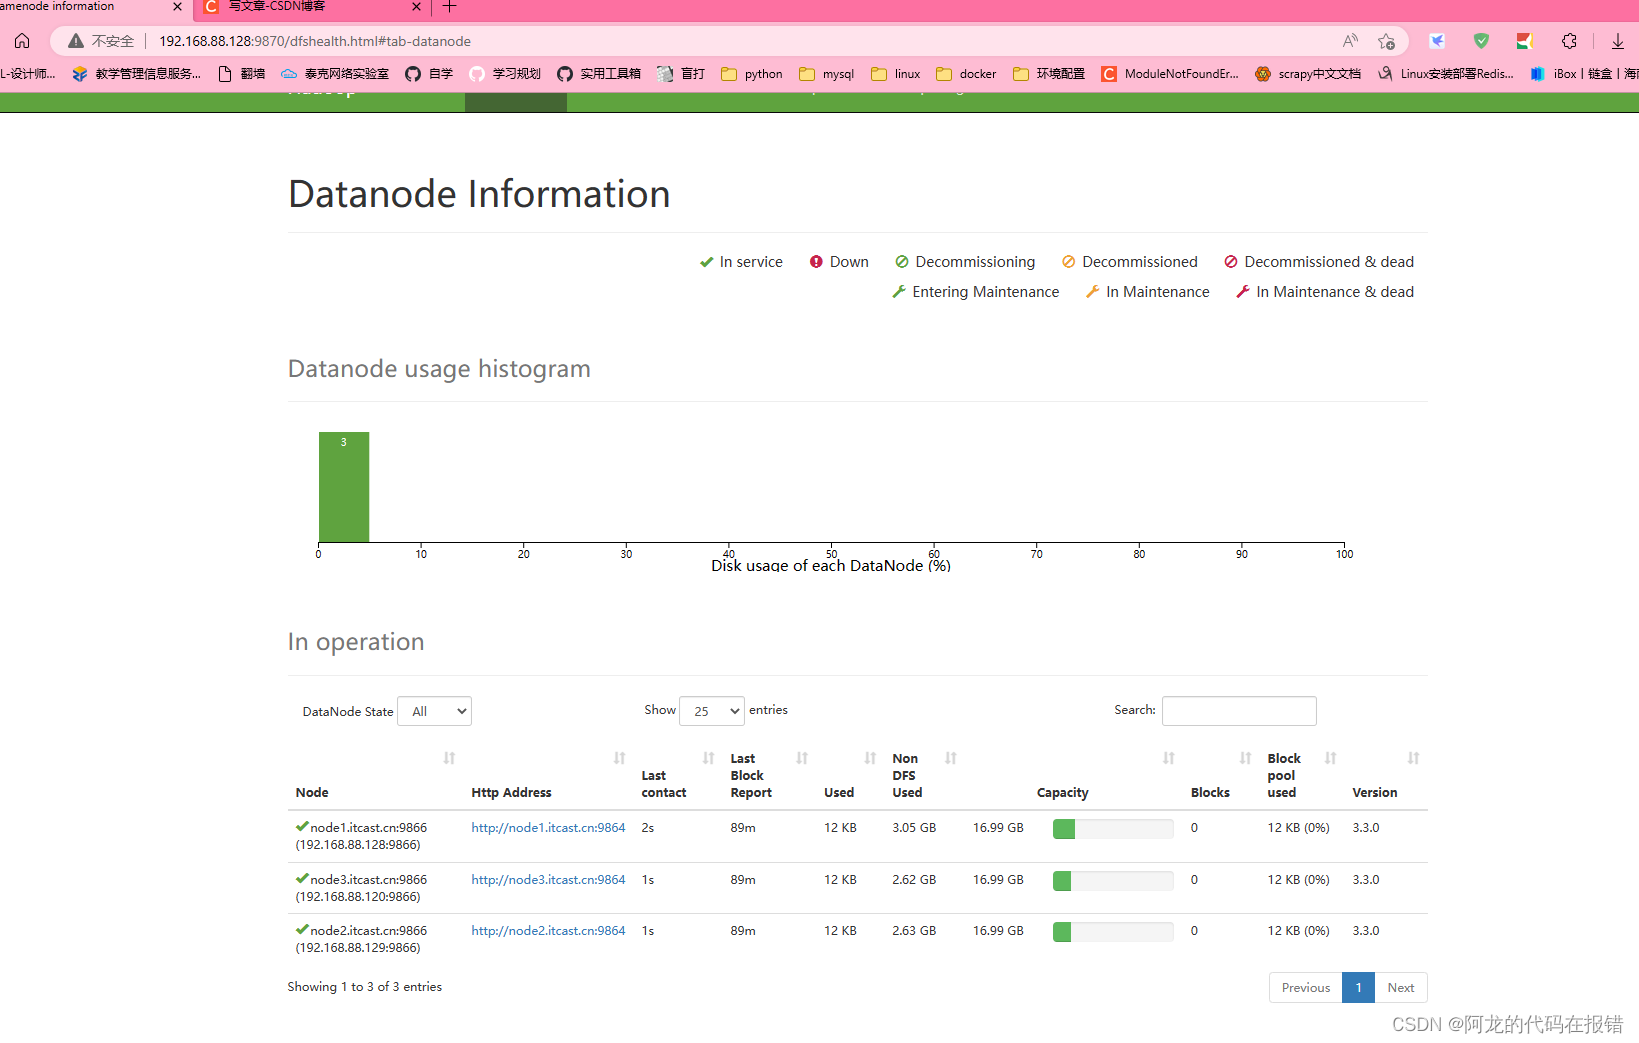Sort table by Version column sort icon
This screenshot has width=1639, height=1043.
tap(1413, 759)
